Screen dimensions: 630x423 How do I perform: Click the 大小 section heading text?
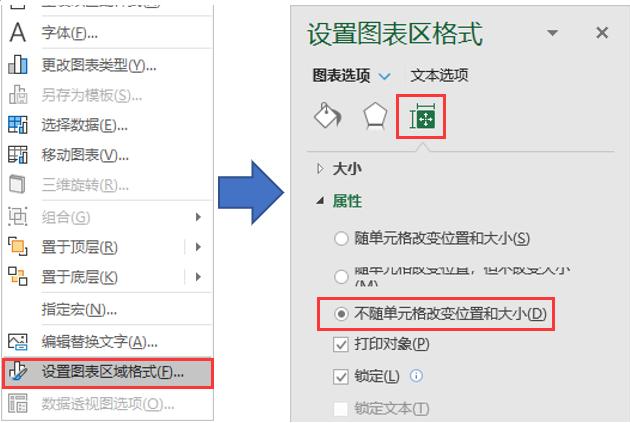pyautogui.click(x=347, y=168)
